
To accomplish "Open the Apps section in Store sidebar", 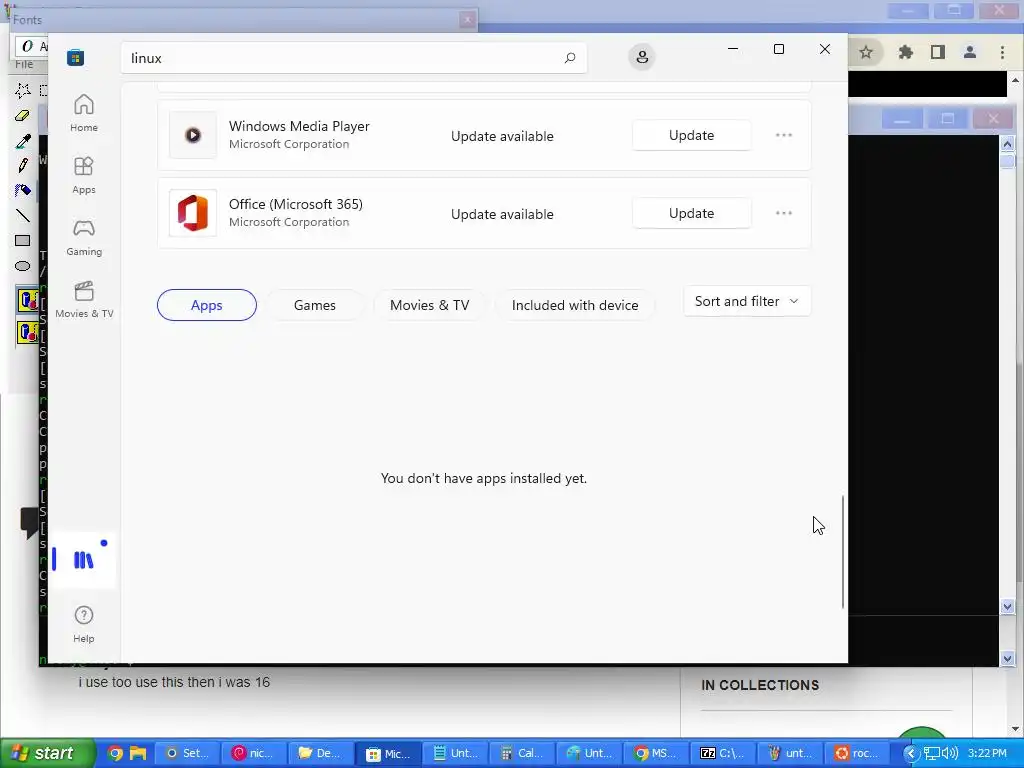I will tap(84, 175).
